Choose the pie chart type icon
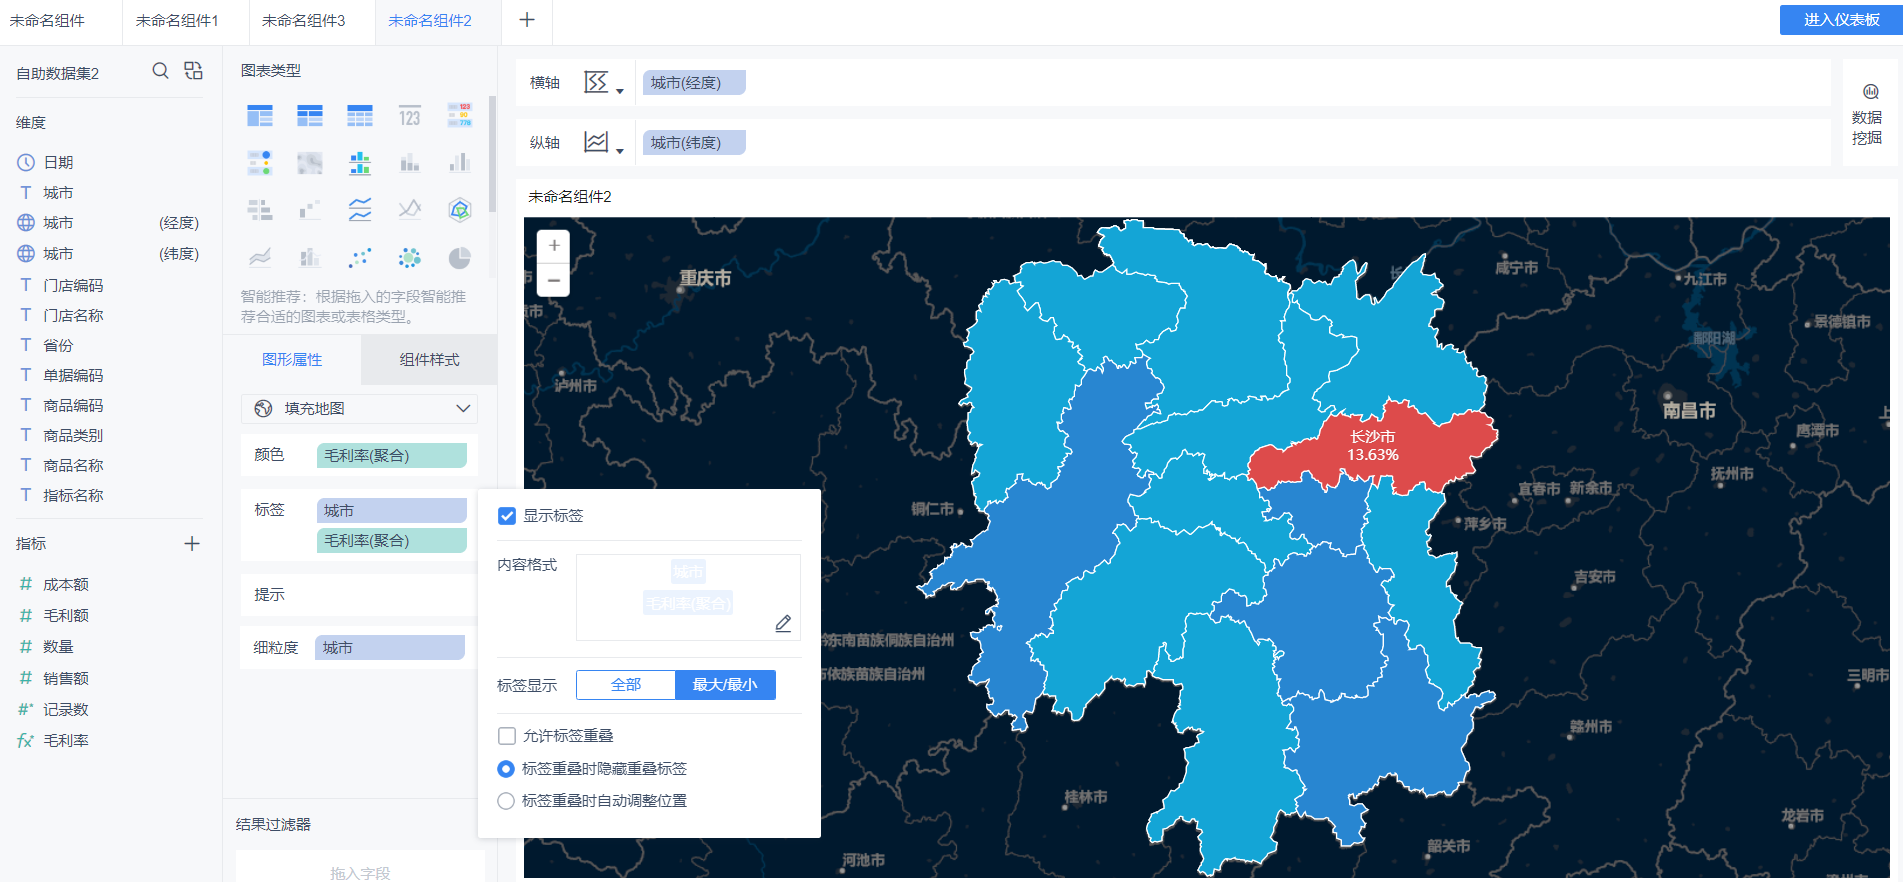The width and height of the screenshot is (1903, 882). (459, 258)
